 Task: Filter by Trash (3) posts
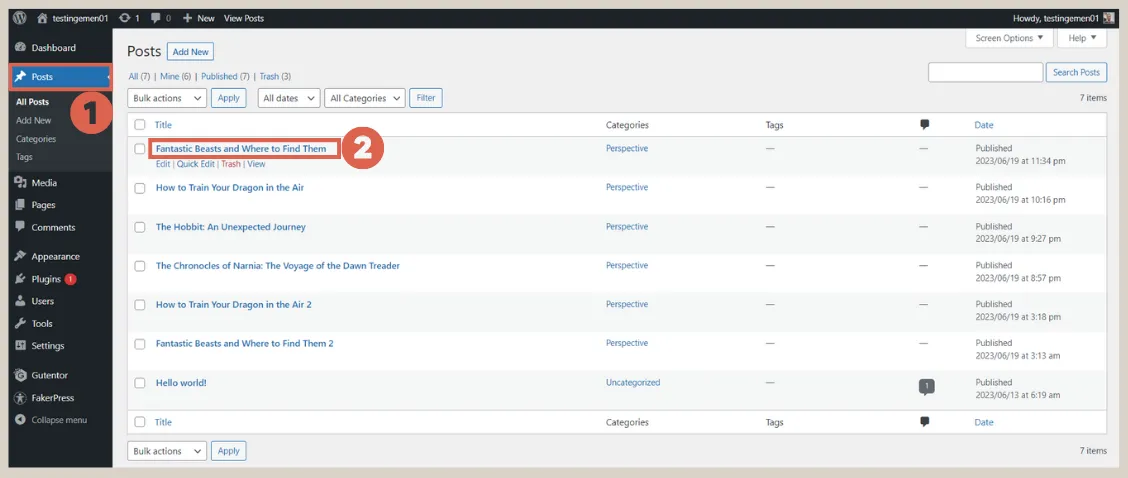pyautogui.click(x=275, y=76)
